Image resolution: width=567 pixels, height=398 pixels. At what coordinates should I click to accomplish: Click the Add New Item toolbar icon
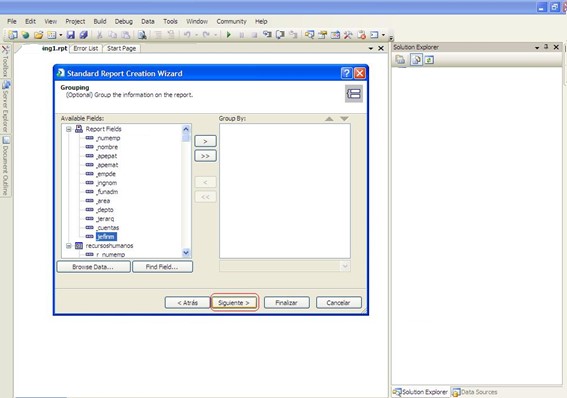click(52, 35)
